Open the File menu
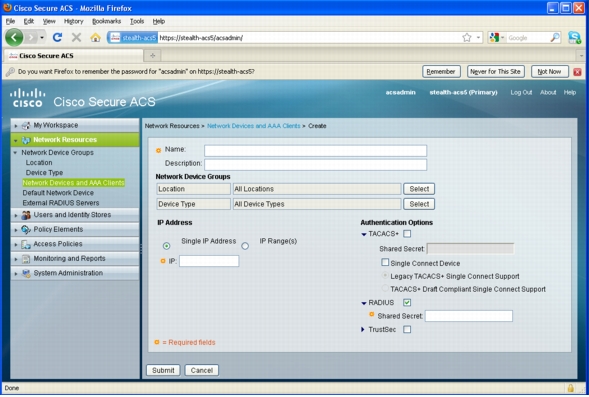 [x=10, y=21]
